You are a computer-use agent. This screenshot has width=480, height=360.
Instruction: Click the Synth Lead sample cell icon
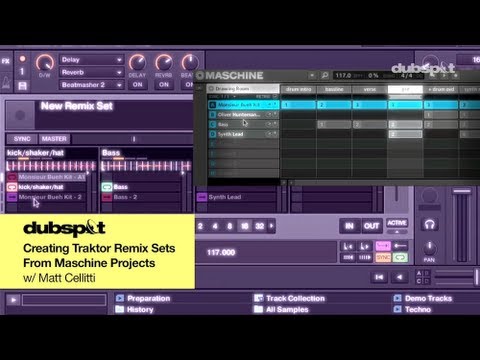point(202,197)
